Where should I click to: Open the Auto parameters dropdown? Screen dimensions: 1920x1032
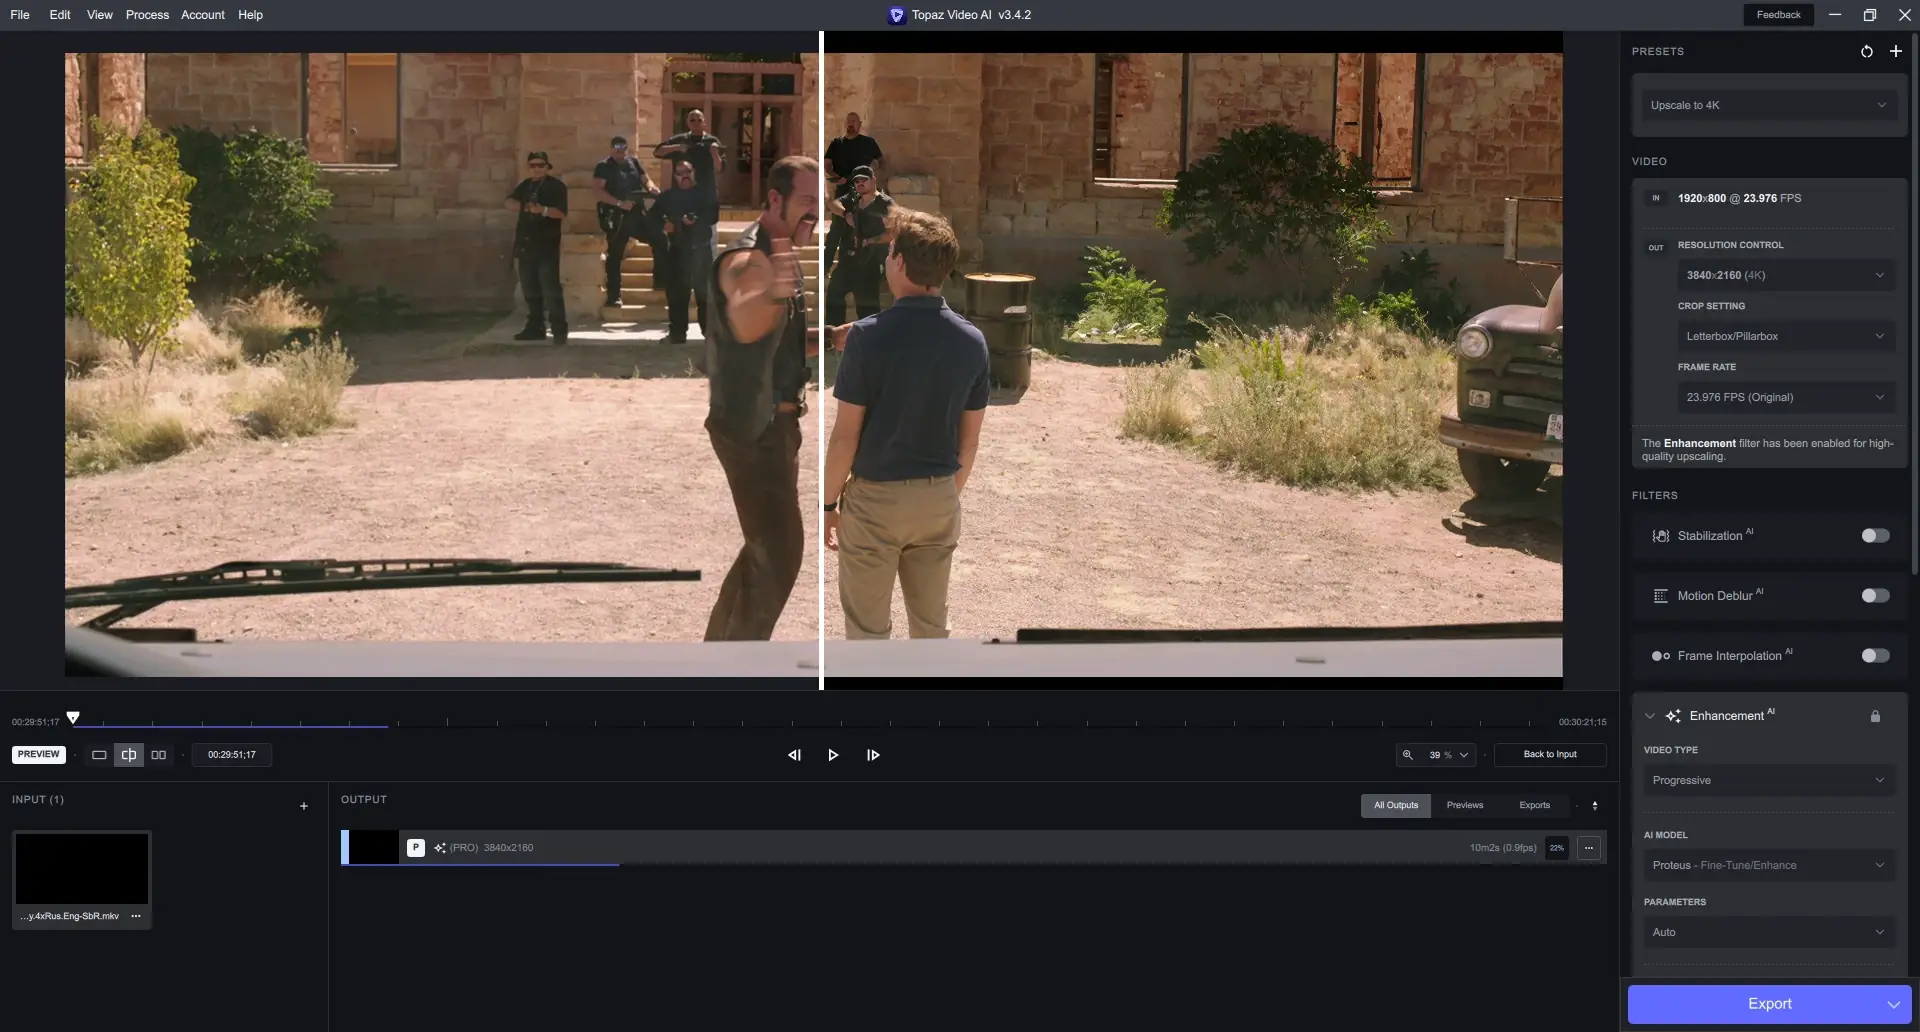[x=1769, y=932]
